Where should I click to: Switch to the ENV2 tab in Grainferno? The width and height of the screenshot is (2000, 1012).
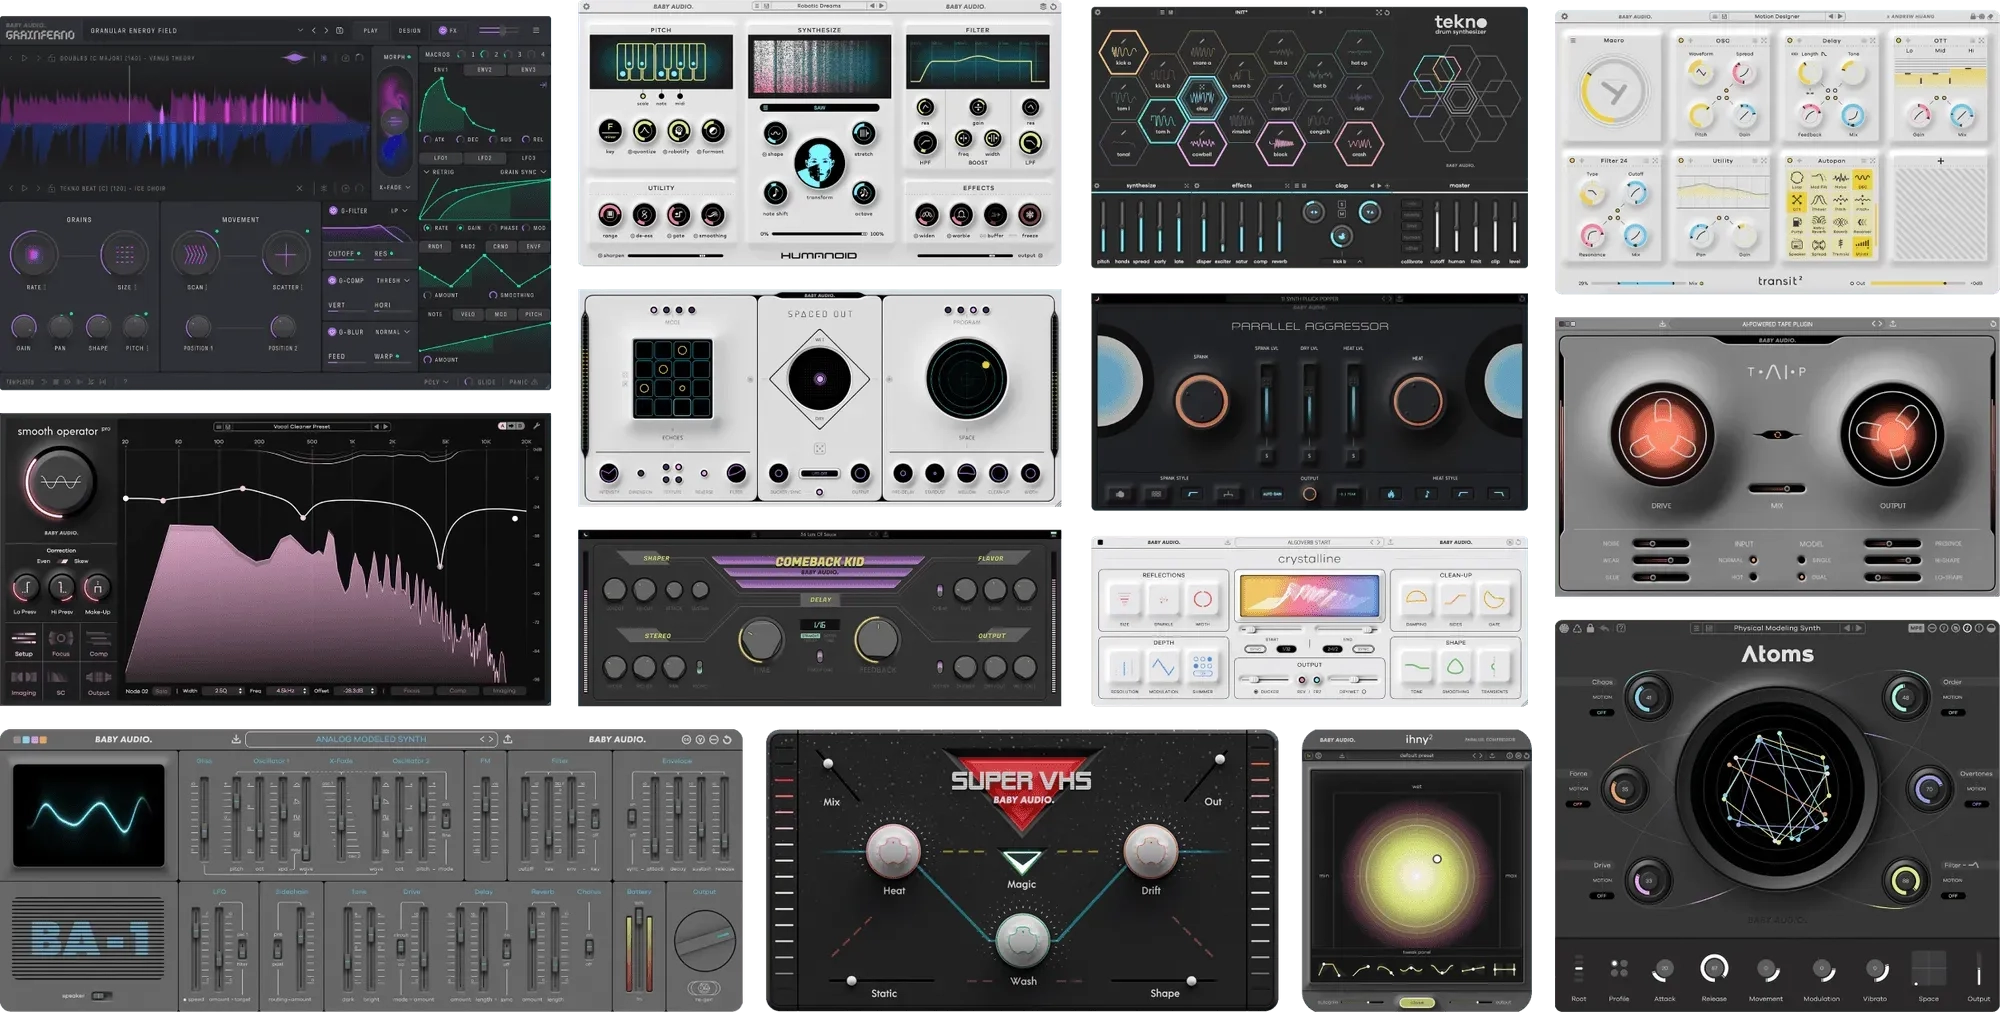tap(484, 69)
